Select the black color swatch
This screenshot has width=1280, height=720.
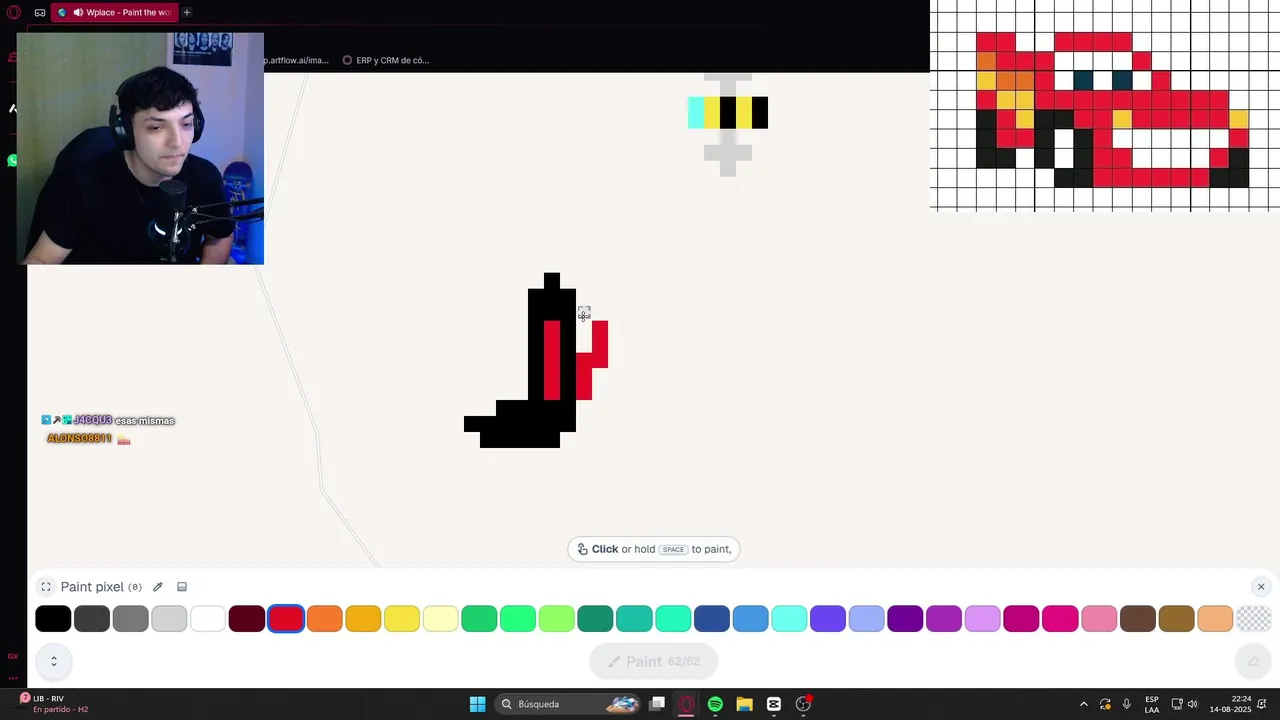(x=53, y=619)
